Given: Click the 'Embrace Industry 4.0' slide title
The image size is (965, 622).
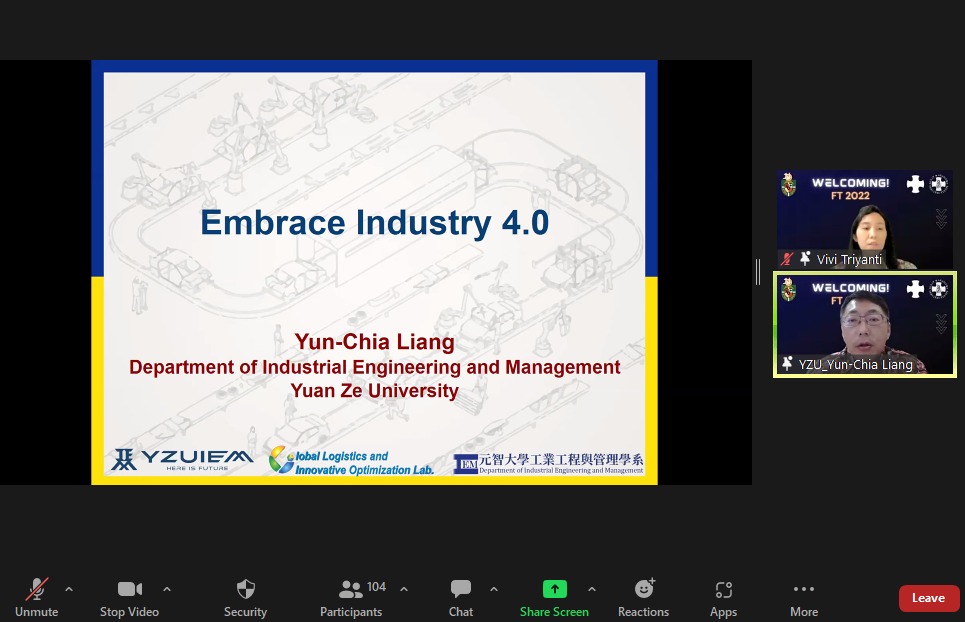Looking at the screenshot, I should 374,223.
